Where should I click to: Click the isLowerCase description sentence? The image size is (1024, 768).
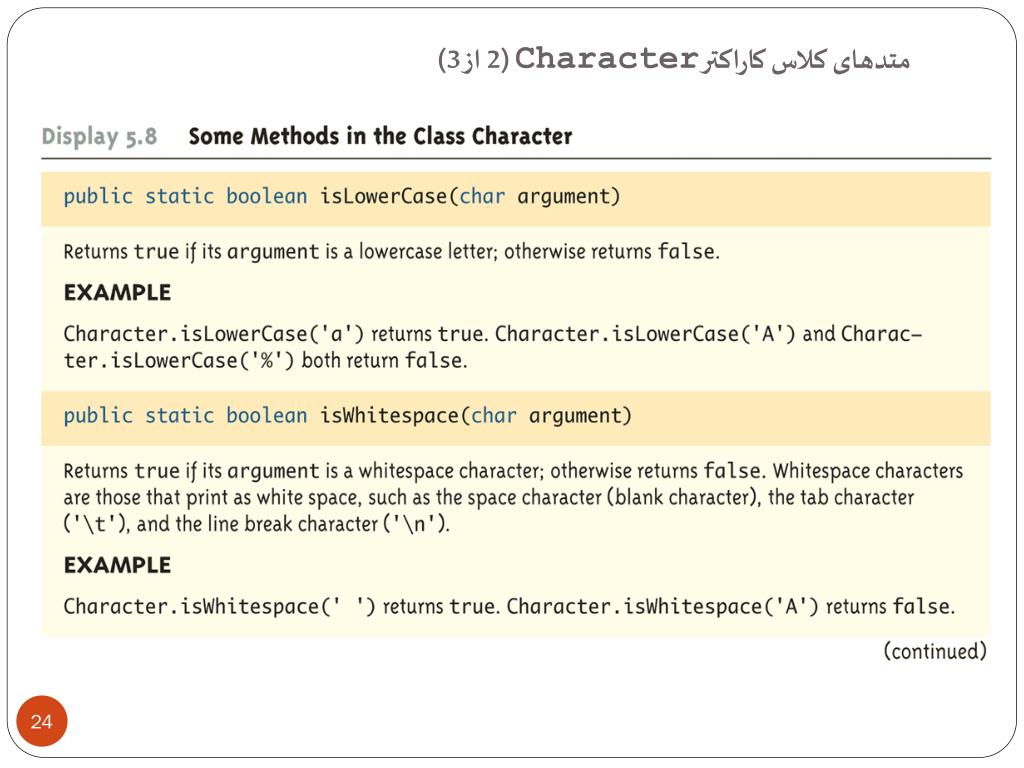(x=391, y=251)
